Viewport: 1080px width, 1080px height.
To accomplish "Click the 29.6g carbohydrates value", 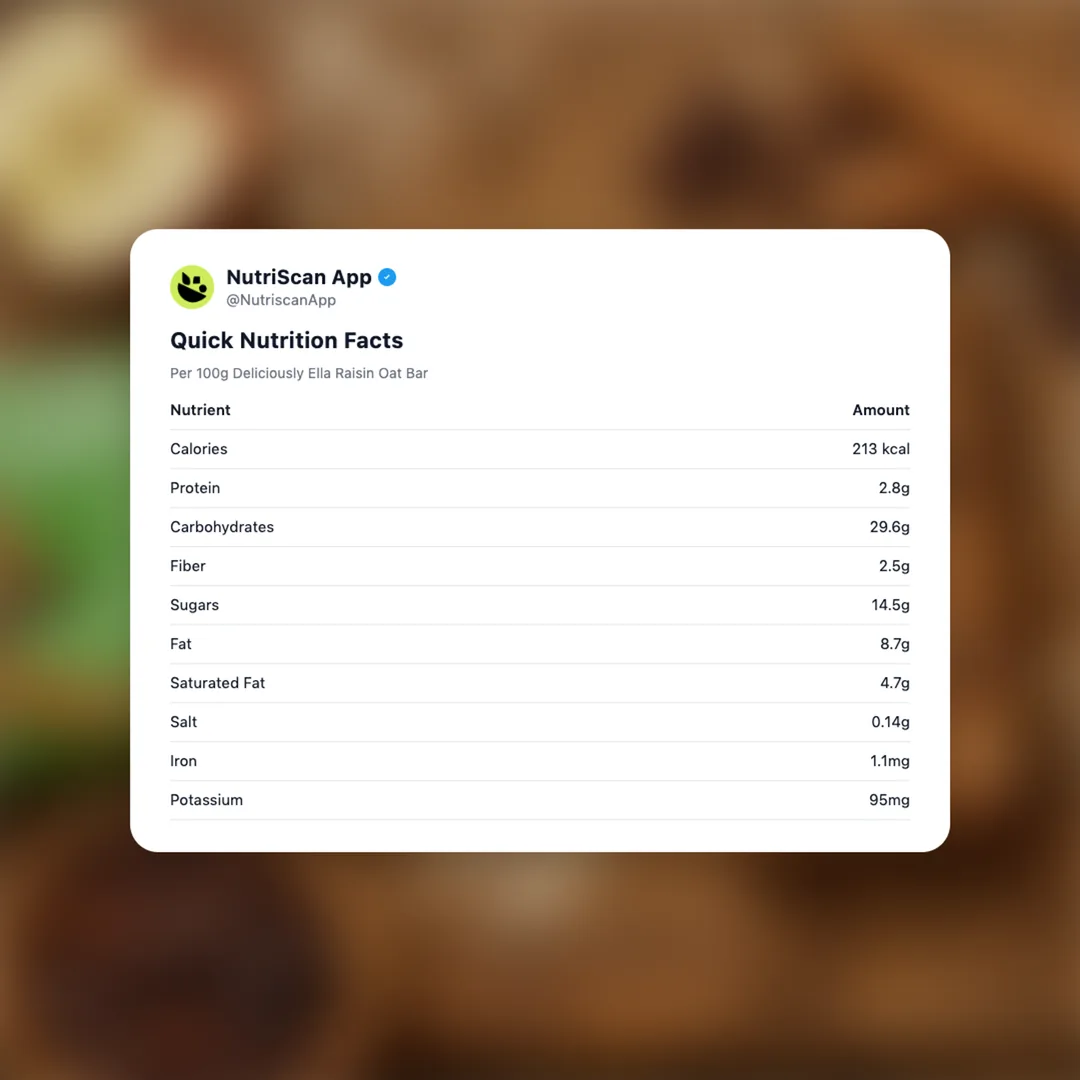I will click(890, 527).
